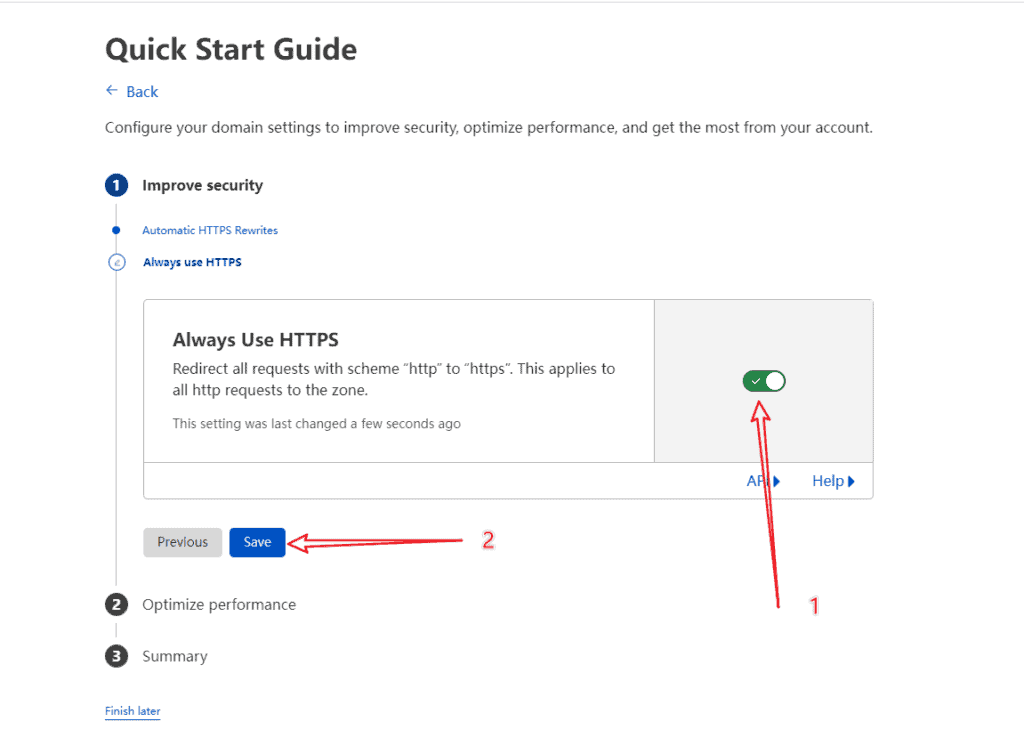
Task: Click the Always Use HTTPS card heading
Action: 255,339
